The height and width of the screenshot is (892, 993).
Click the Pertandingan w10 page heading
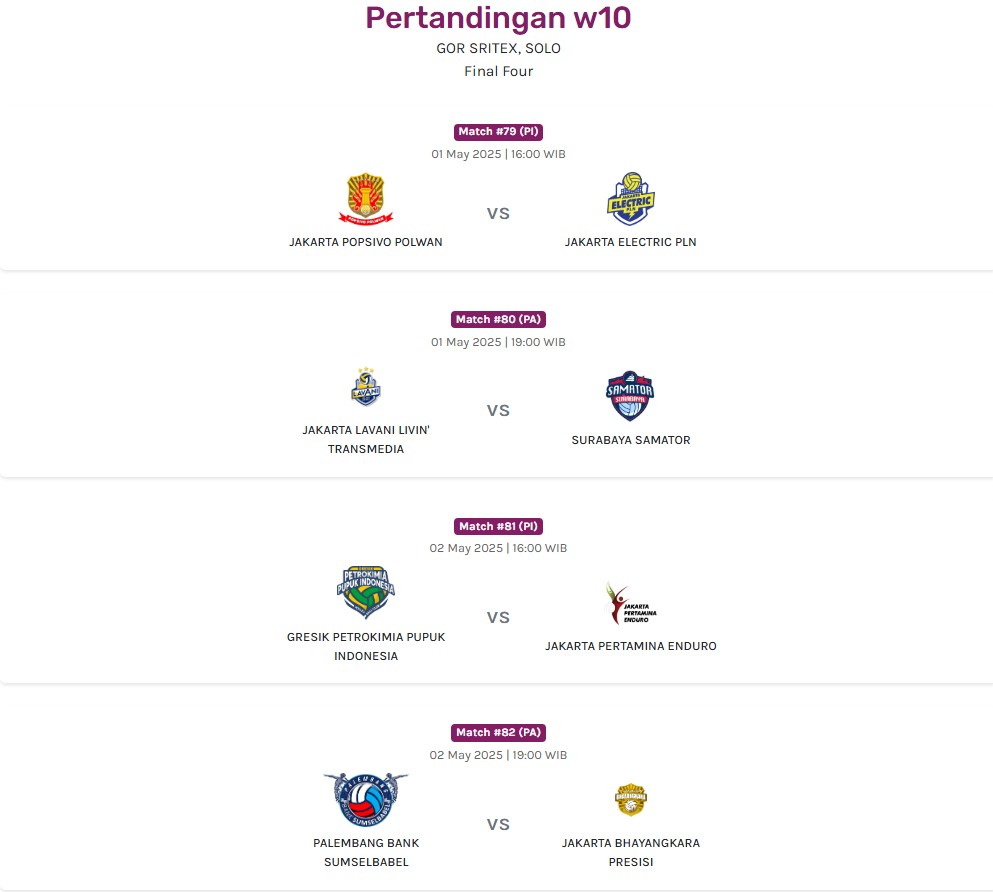[x=498, y=18]
